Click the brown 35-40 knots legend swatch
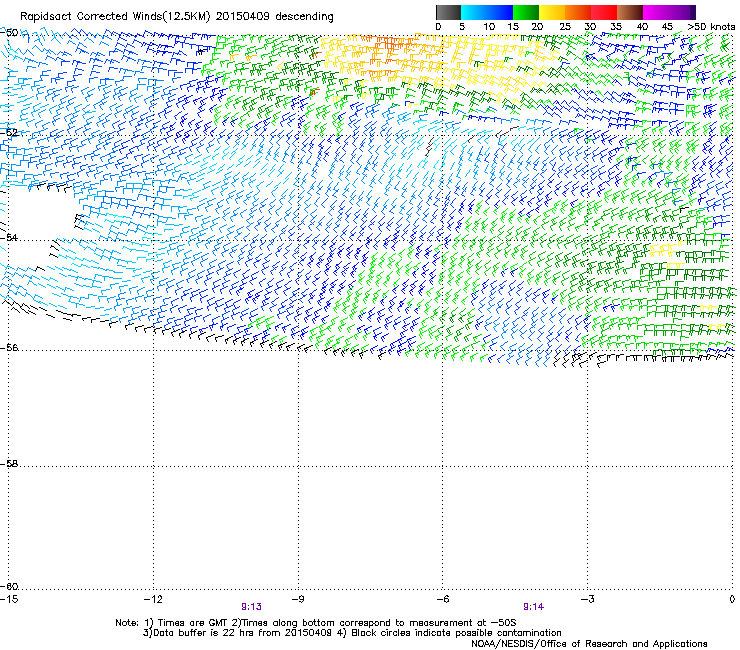The width and height of the screenshot is (740, 650). pyautogui.click(x=630, y=12)
